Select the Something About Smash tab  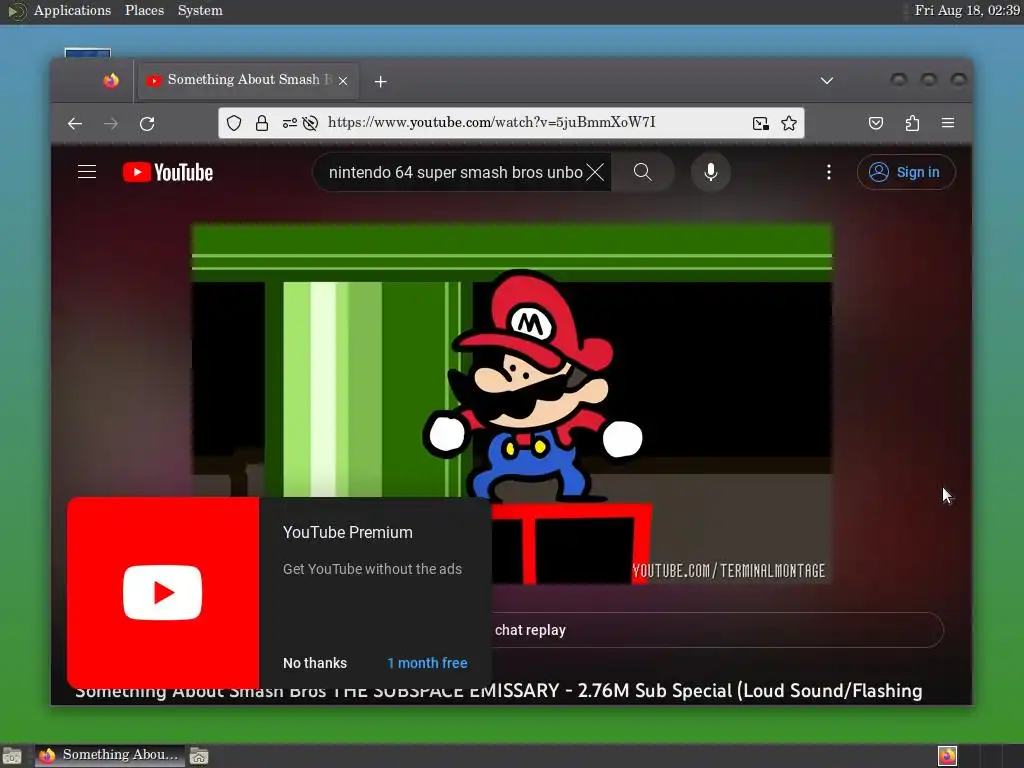point(248,80)
